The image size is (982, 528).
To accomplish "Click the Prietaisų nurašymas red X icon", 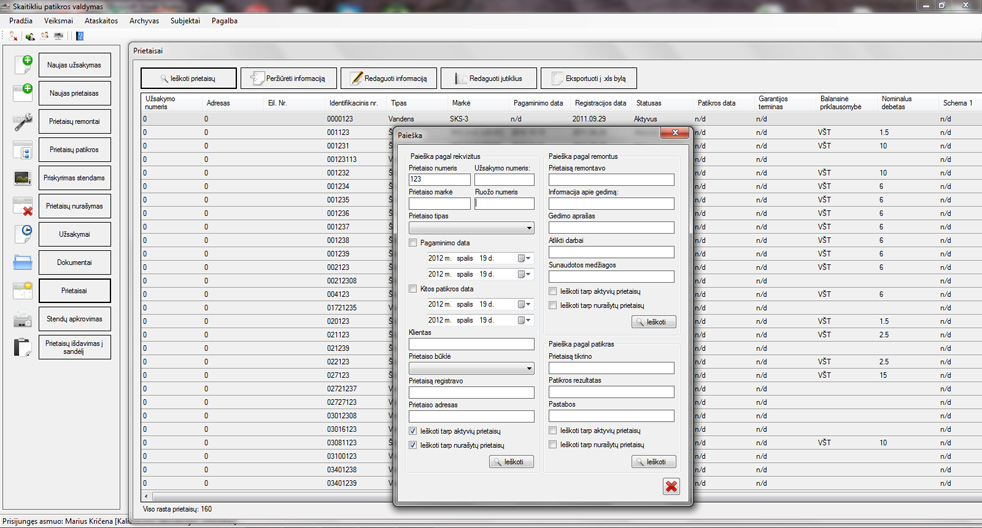I will [x=22, y=206].
